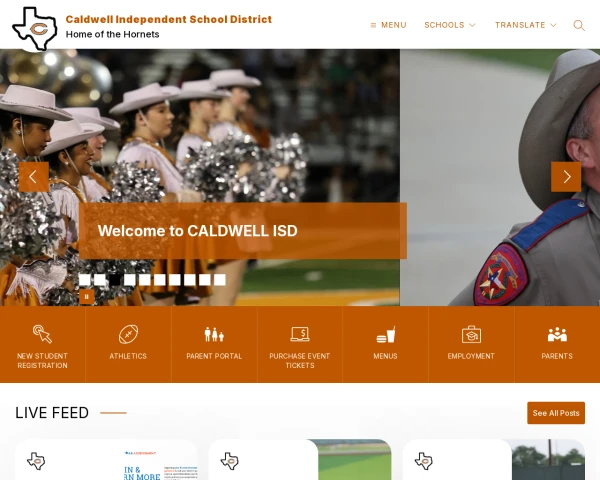This screenshot has height=480, width=600.
Task: Go to previous slide arrow
Action: (34, 177)
